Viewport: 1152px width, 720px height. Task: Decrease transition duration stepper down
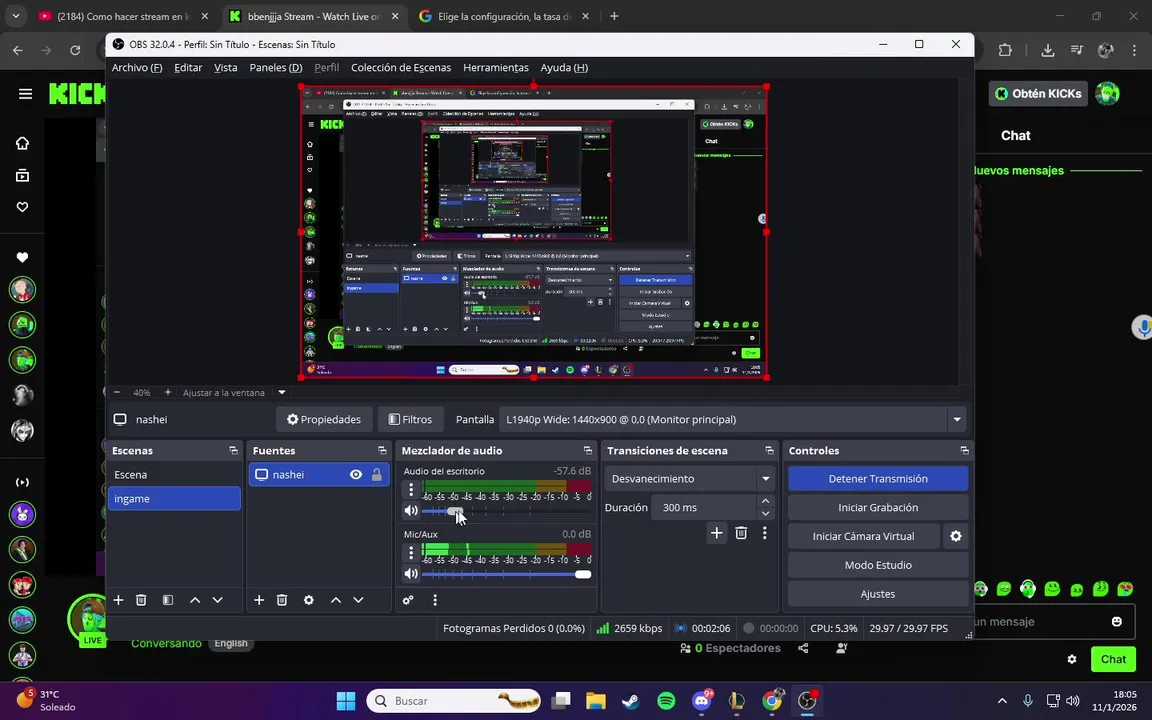click(x=765, y=514)
